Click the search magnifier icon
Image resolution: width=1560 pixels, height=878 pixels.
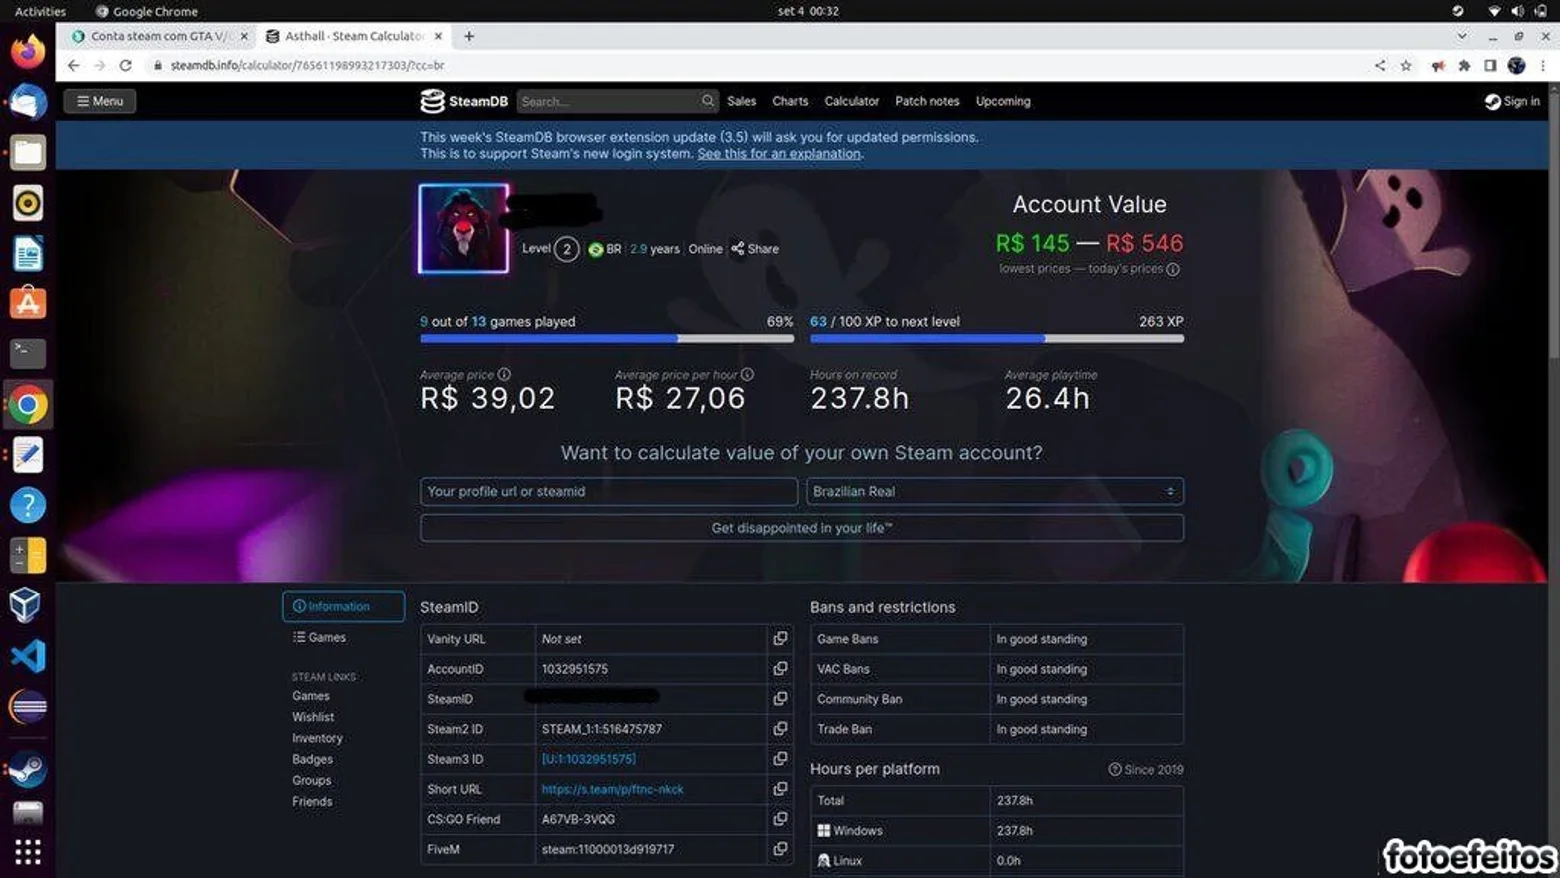[x=708, y=101]
